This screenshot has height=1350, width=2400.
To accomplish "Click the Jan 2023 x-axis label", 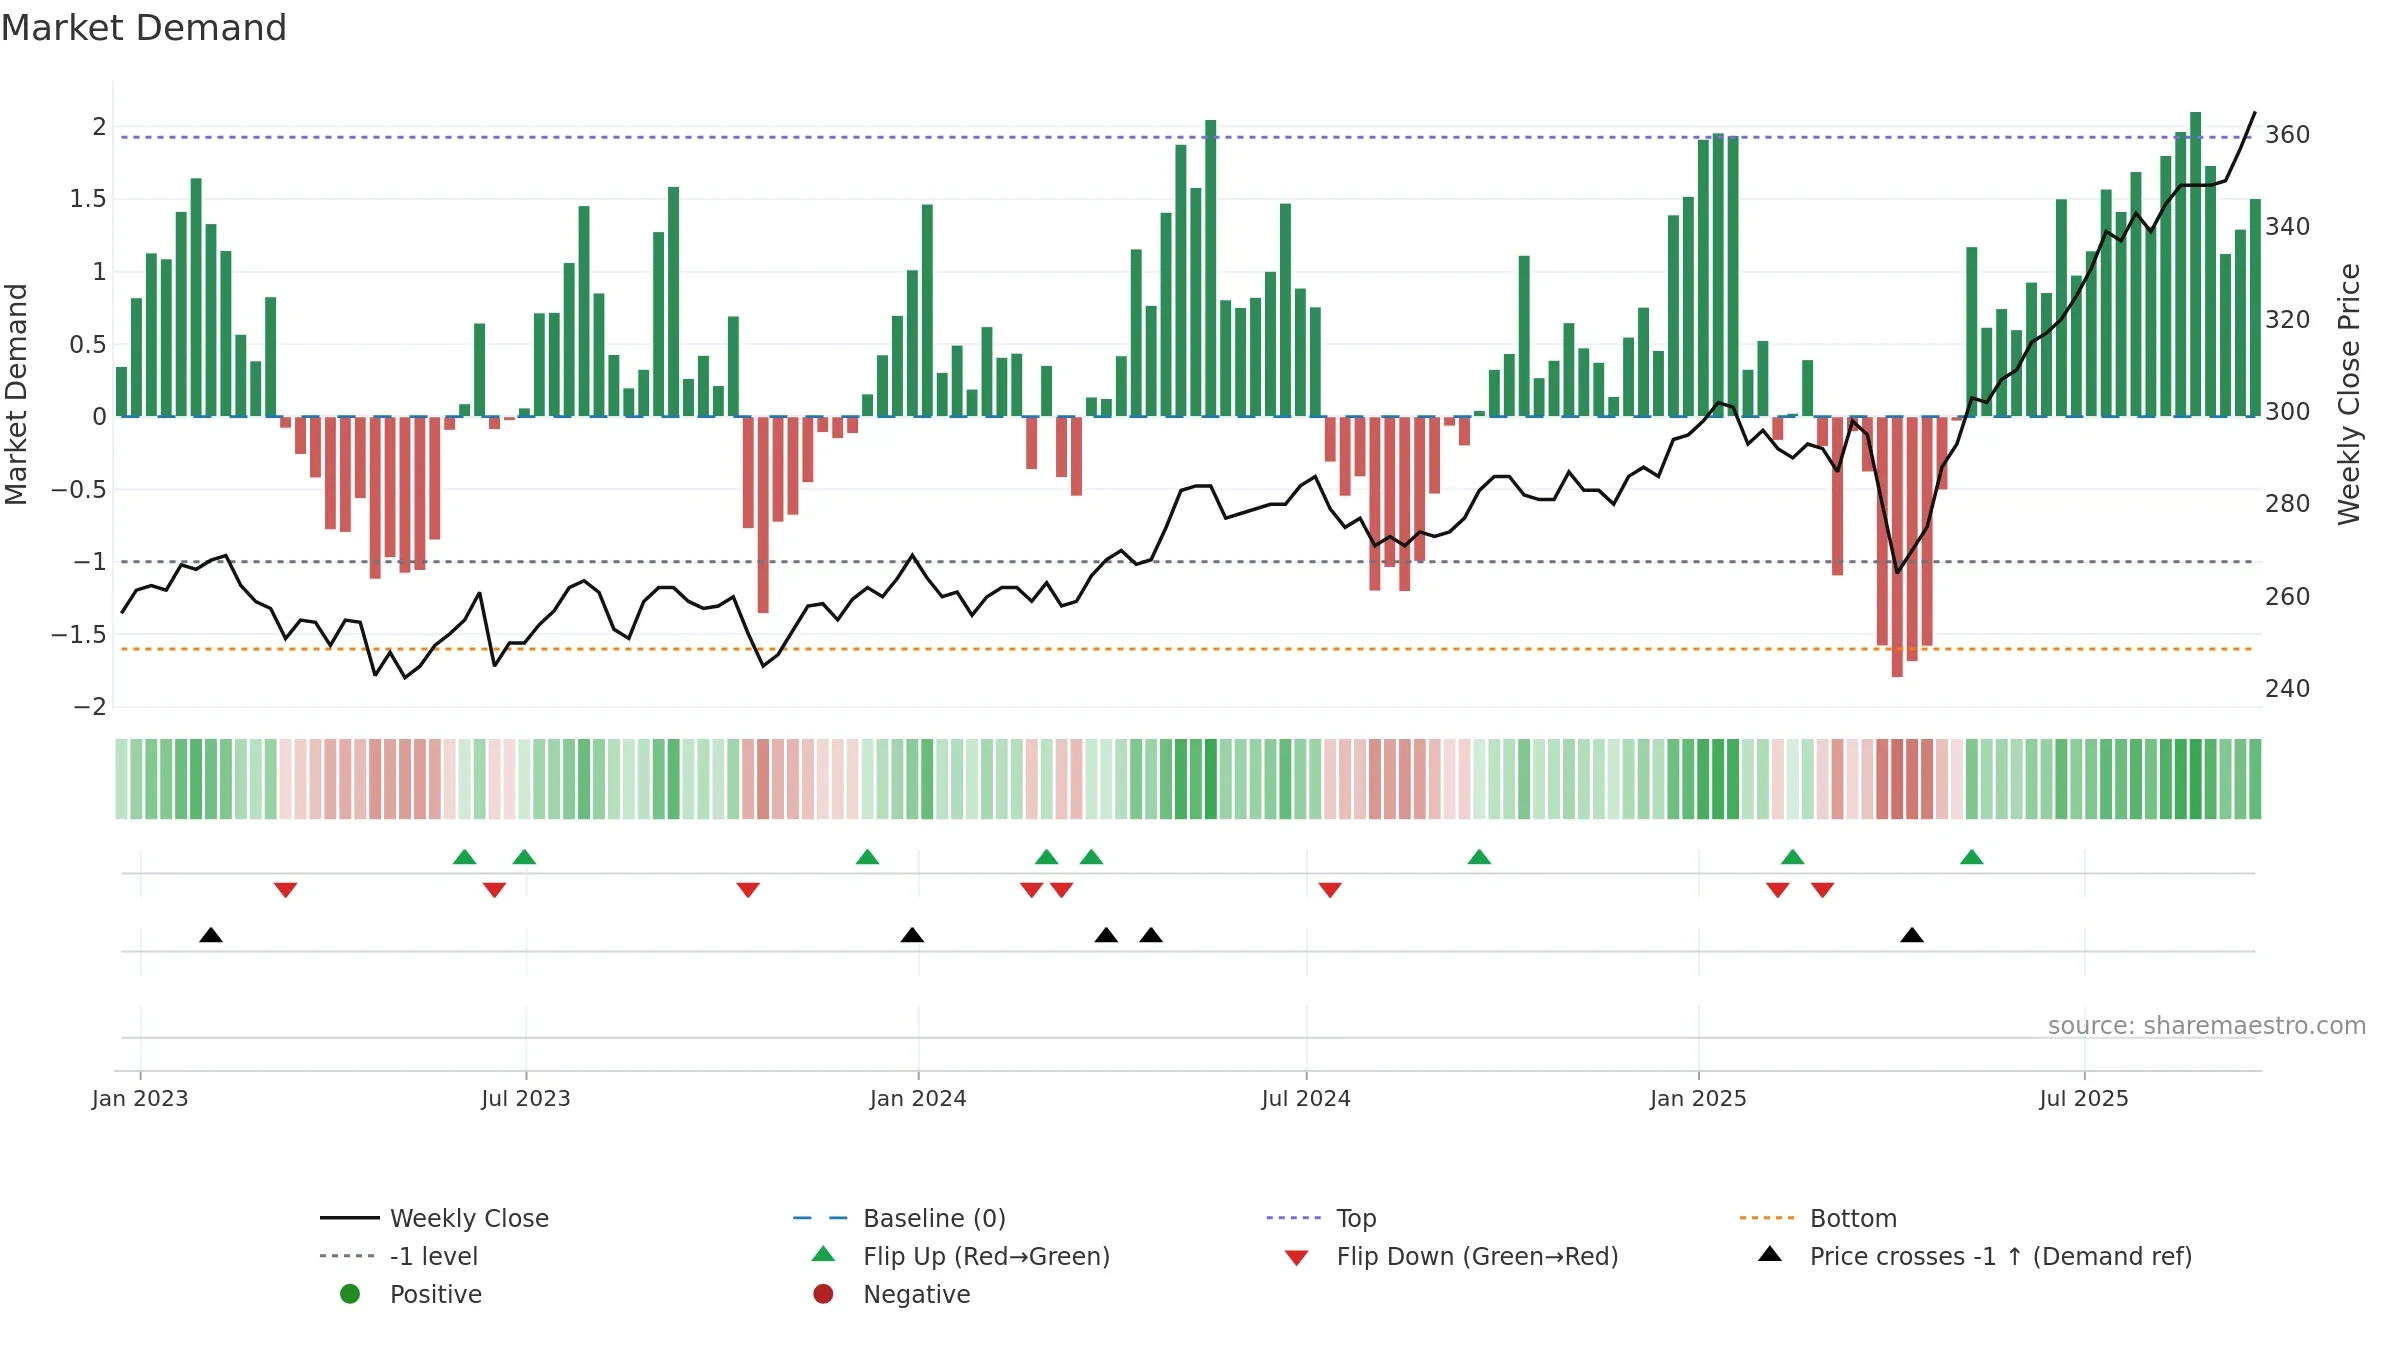I will (140, 1098).
